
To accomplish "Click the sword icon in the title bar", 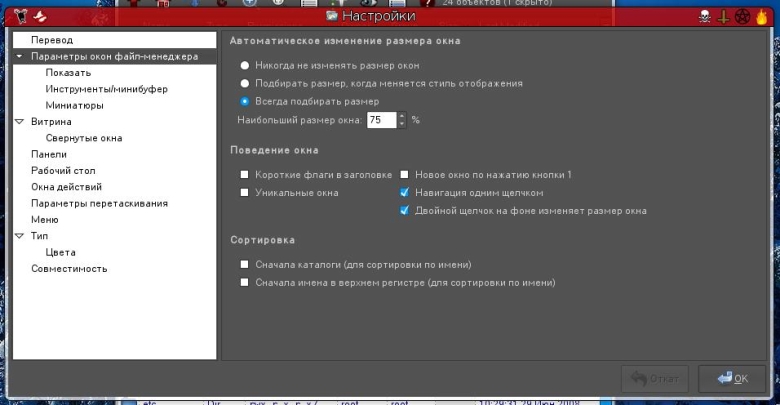I will coord(723,17).
